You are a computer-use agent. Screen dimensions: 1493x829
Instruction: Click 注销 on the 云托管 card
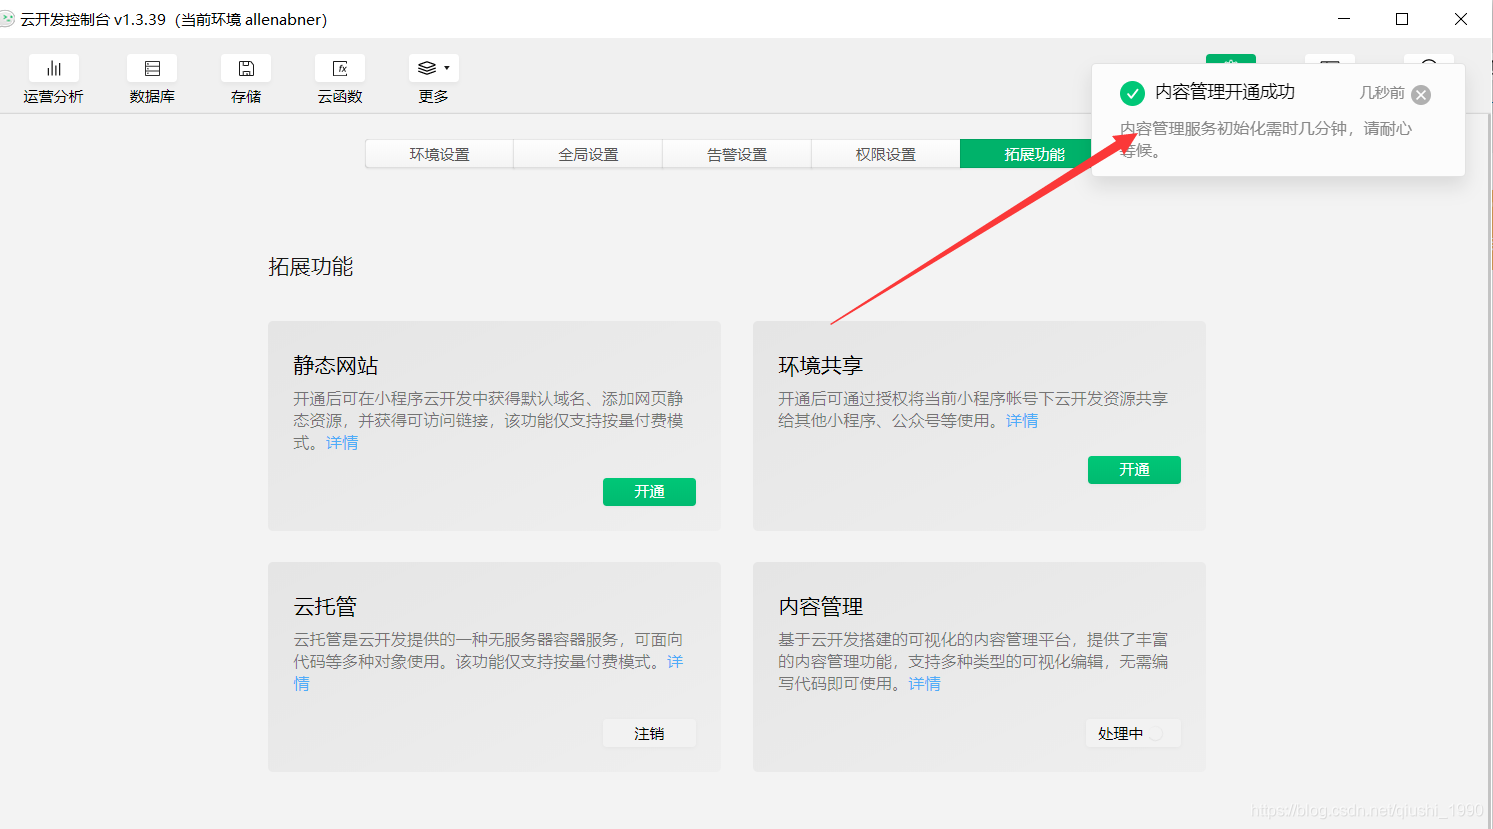point(649,733)
